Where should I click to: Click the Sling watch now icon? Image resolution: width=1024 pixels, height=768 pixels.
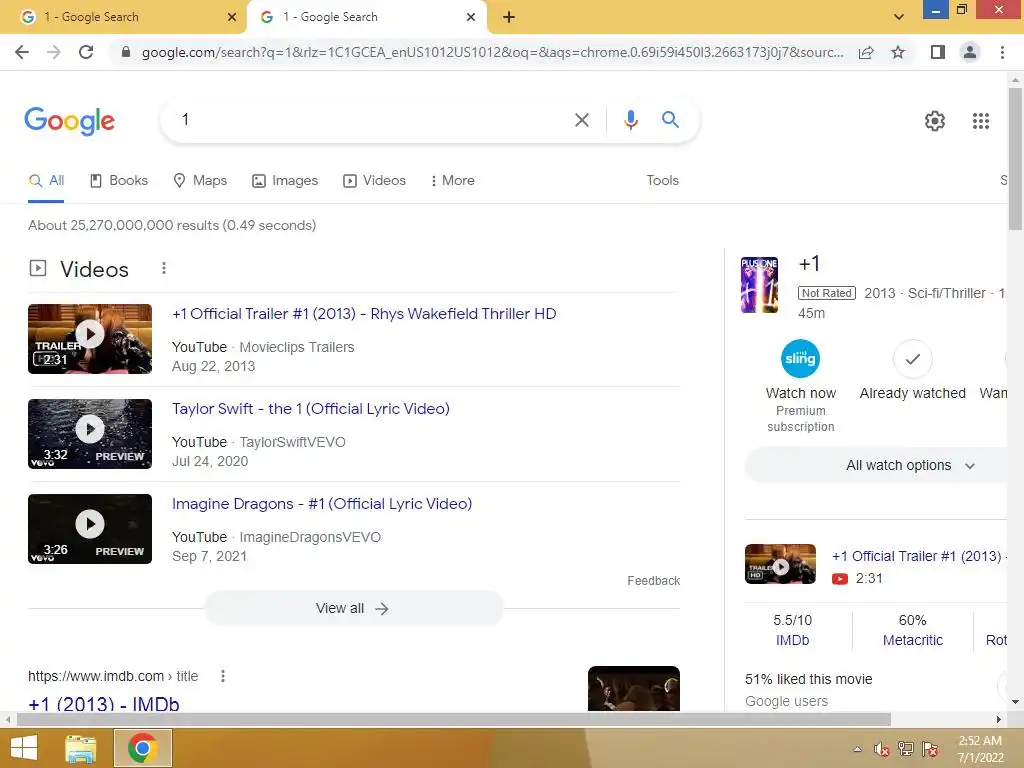(800, 359)
